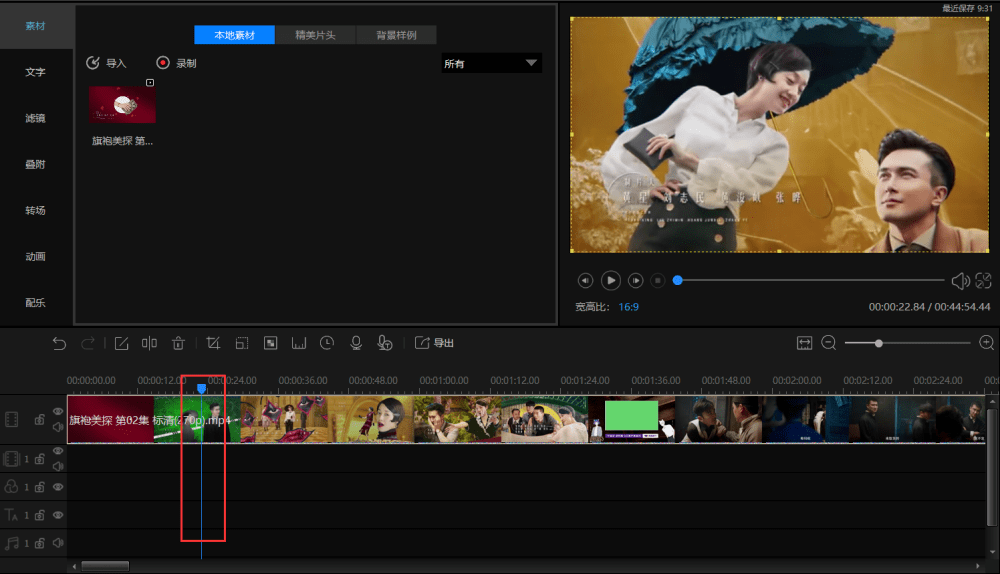Click the microphone voiceover icon
Viewport: 1000px width, 574px height.
click(355, 343)
